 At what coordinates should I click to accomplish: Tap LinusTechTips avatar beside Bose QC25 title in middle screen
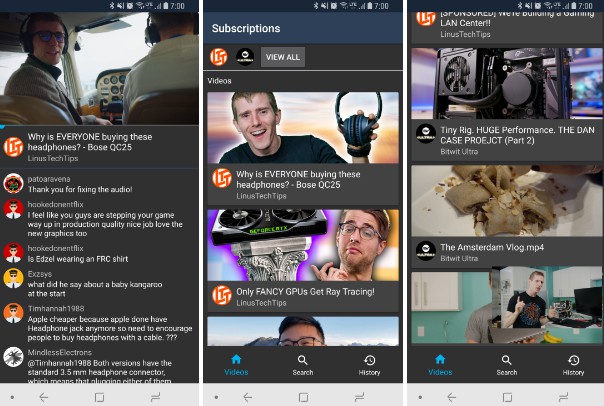[x=222, y=178]
